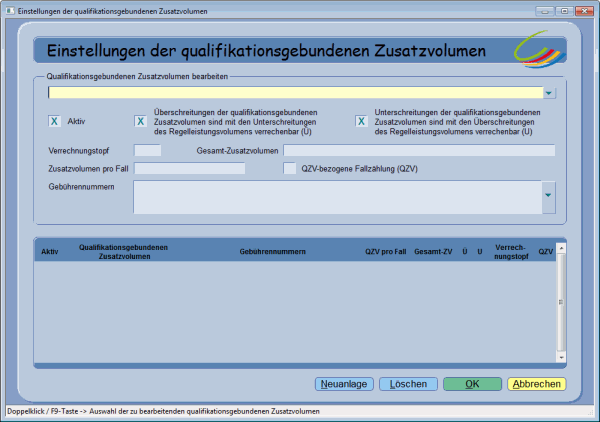
Task: Click the Verrechnungstopf input field
Action: (x=147, y=150)
